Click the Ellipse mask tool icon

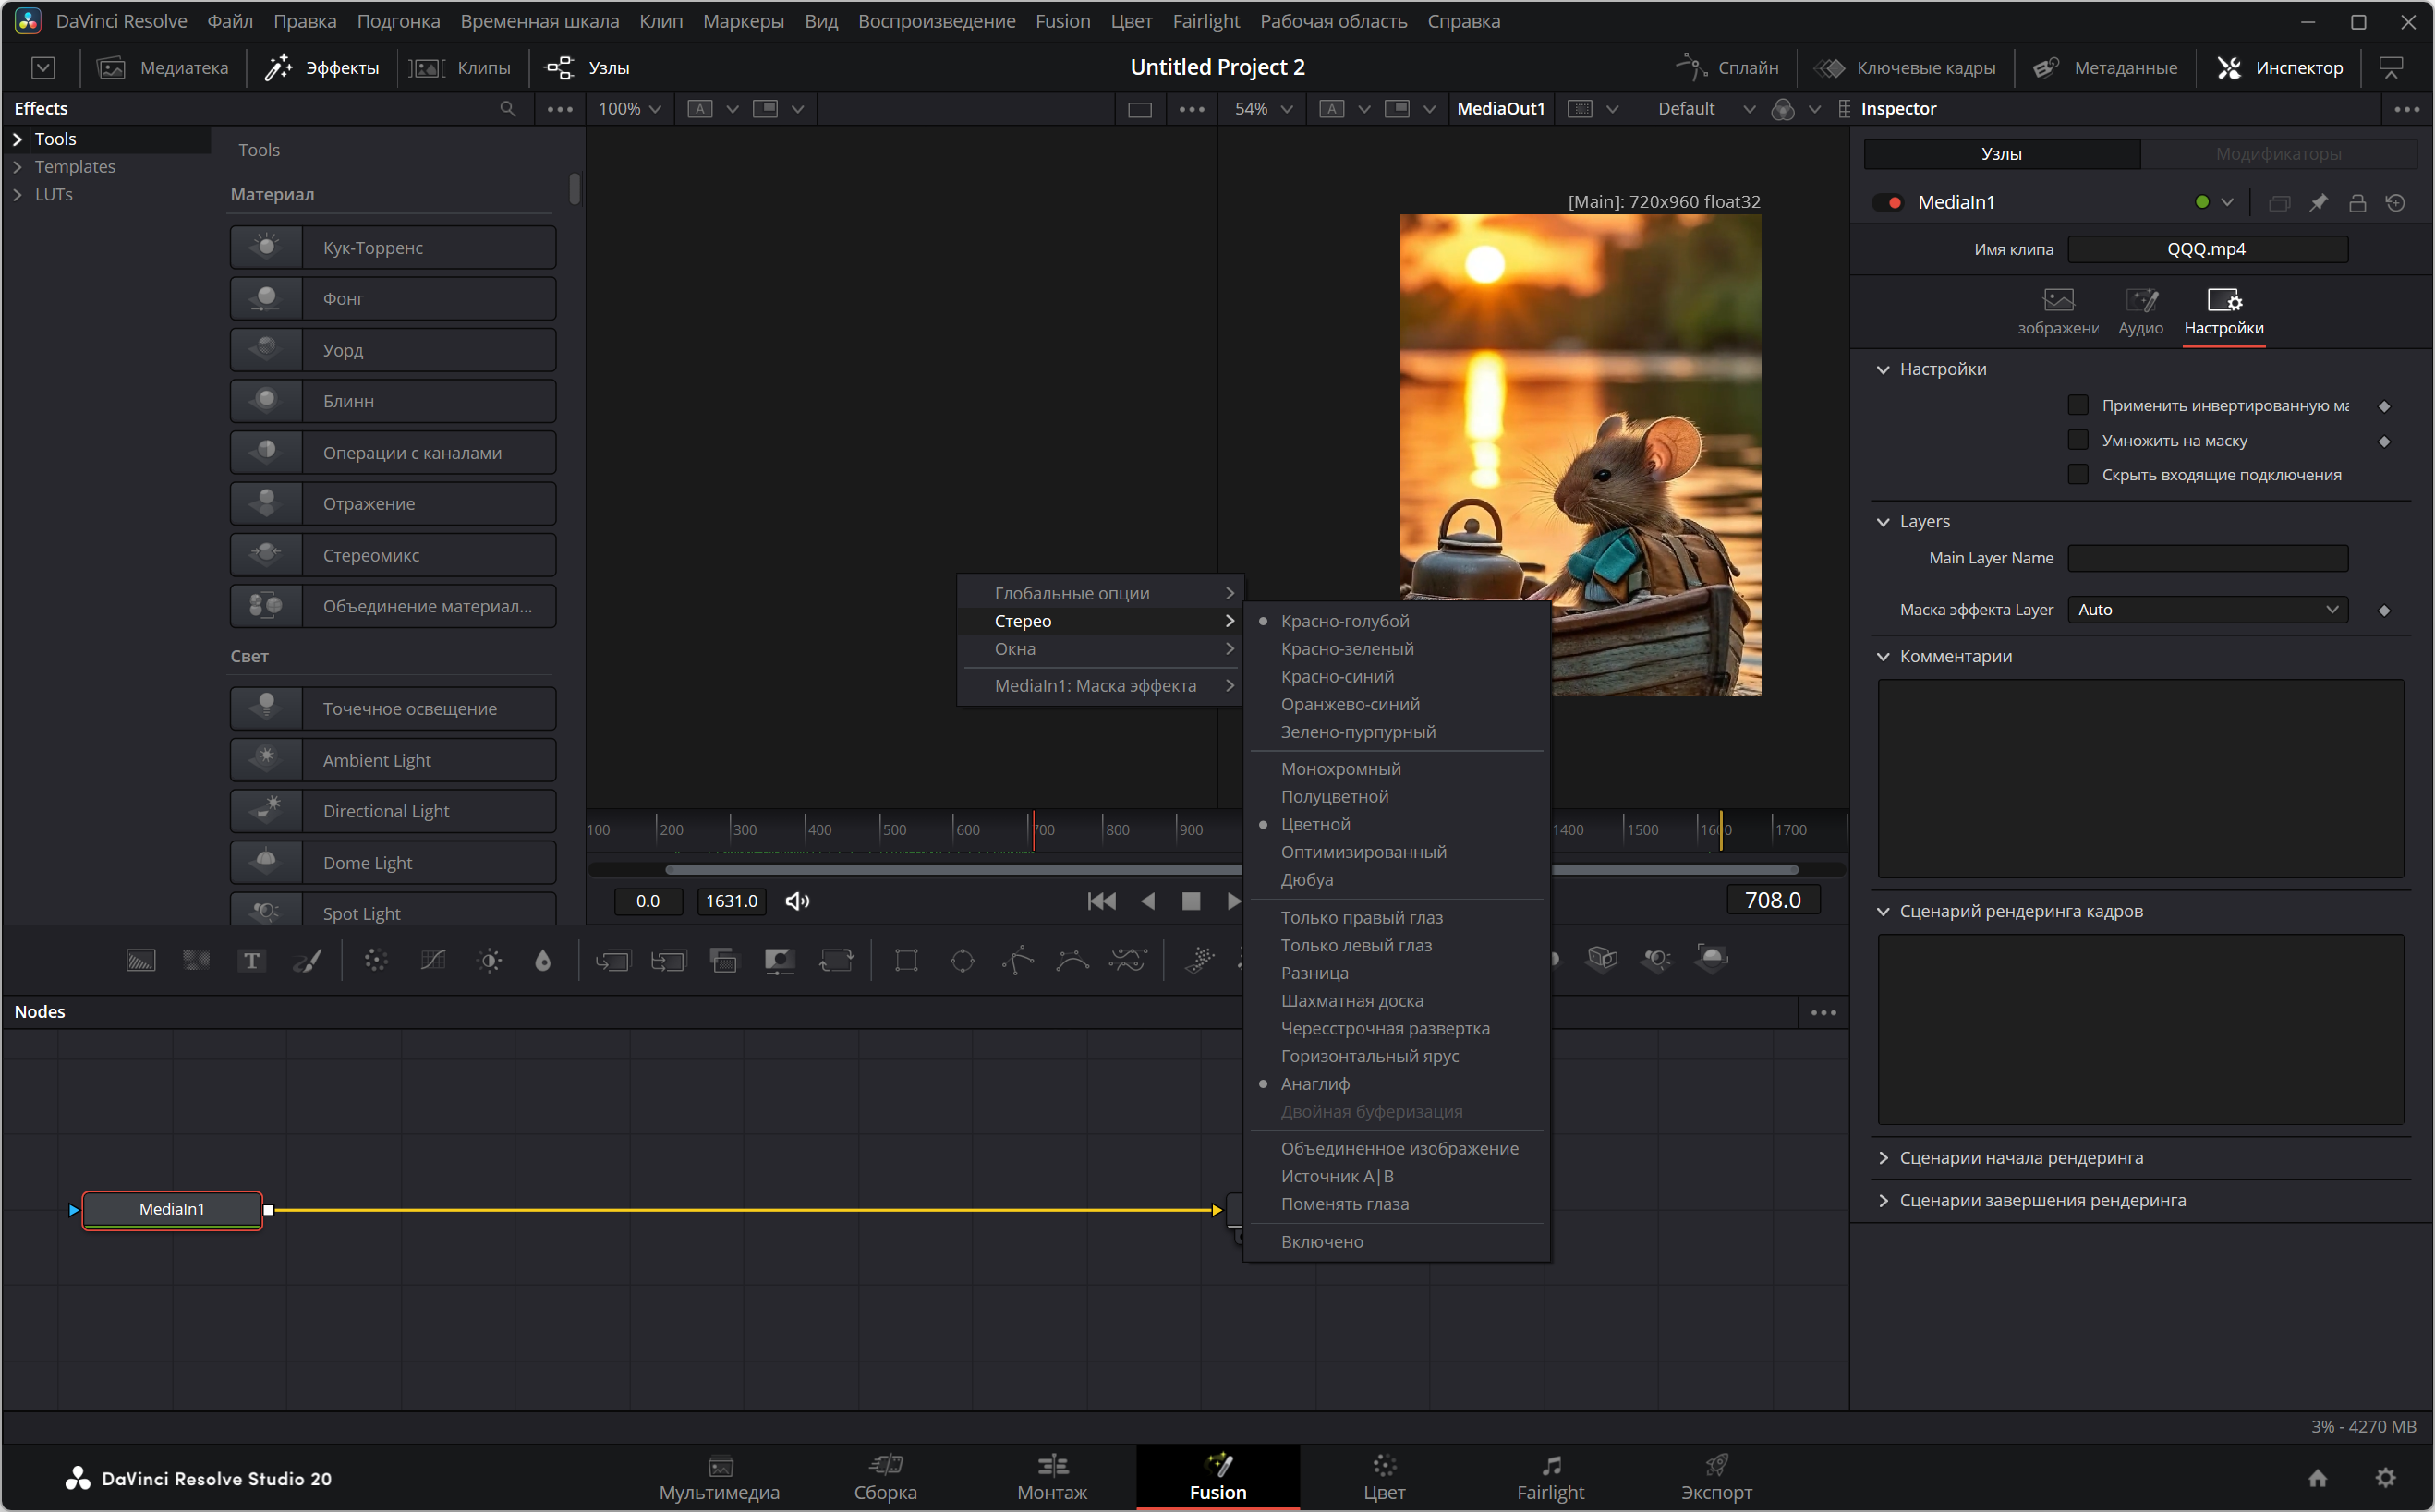point(962,960)
